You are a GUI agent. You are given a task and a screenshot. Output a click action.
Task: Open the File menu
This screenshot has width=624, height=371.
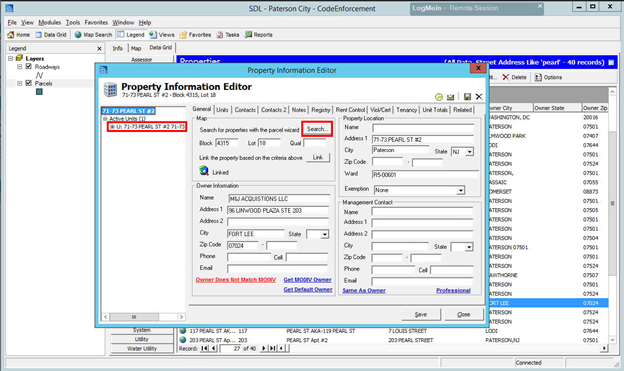12,22
